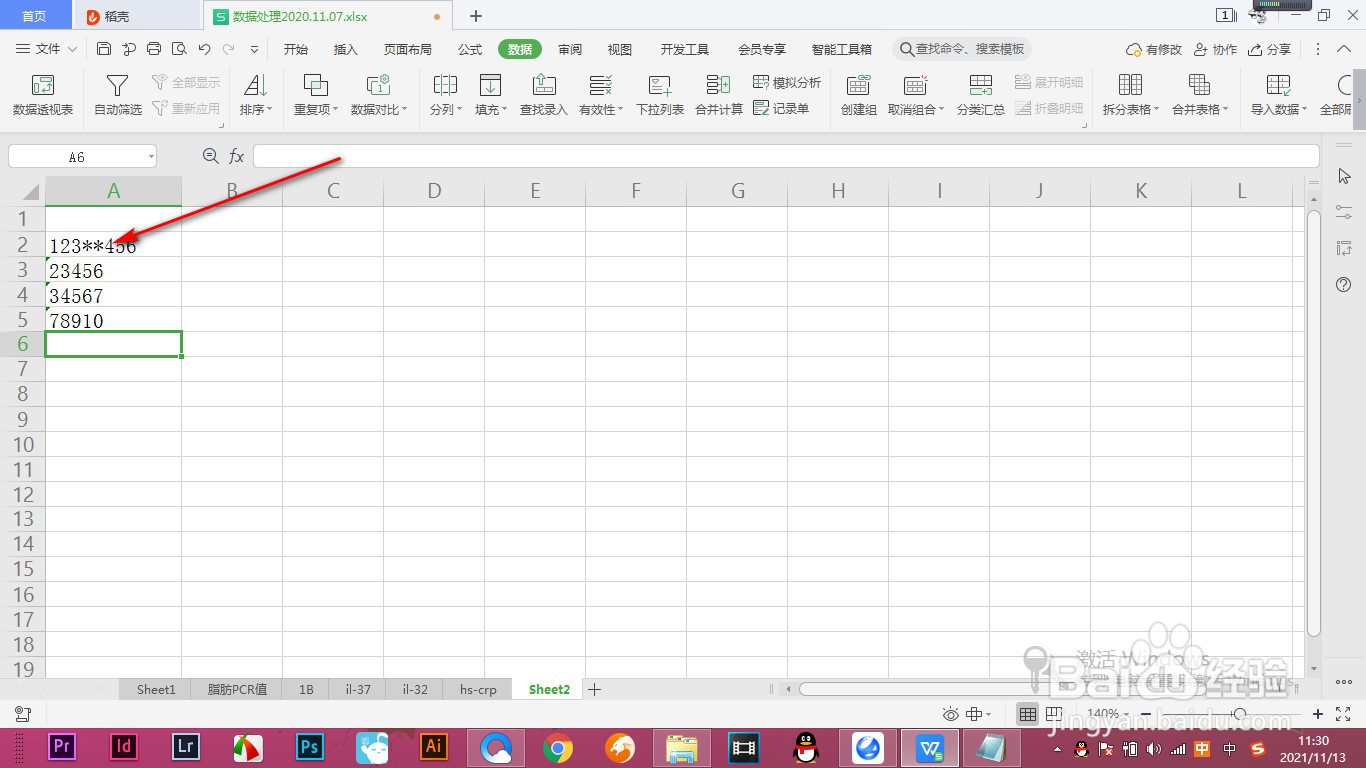Open the 公式 ribbon tab
The image size is (1366, 768).
point(470,49)
